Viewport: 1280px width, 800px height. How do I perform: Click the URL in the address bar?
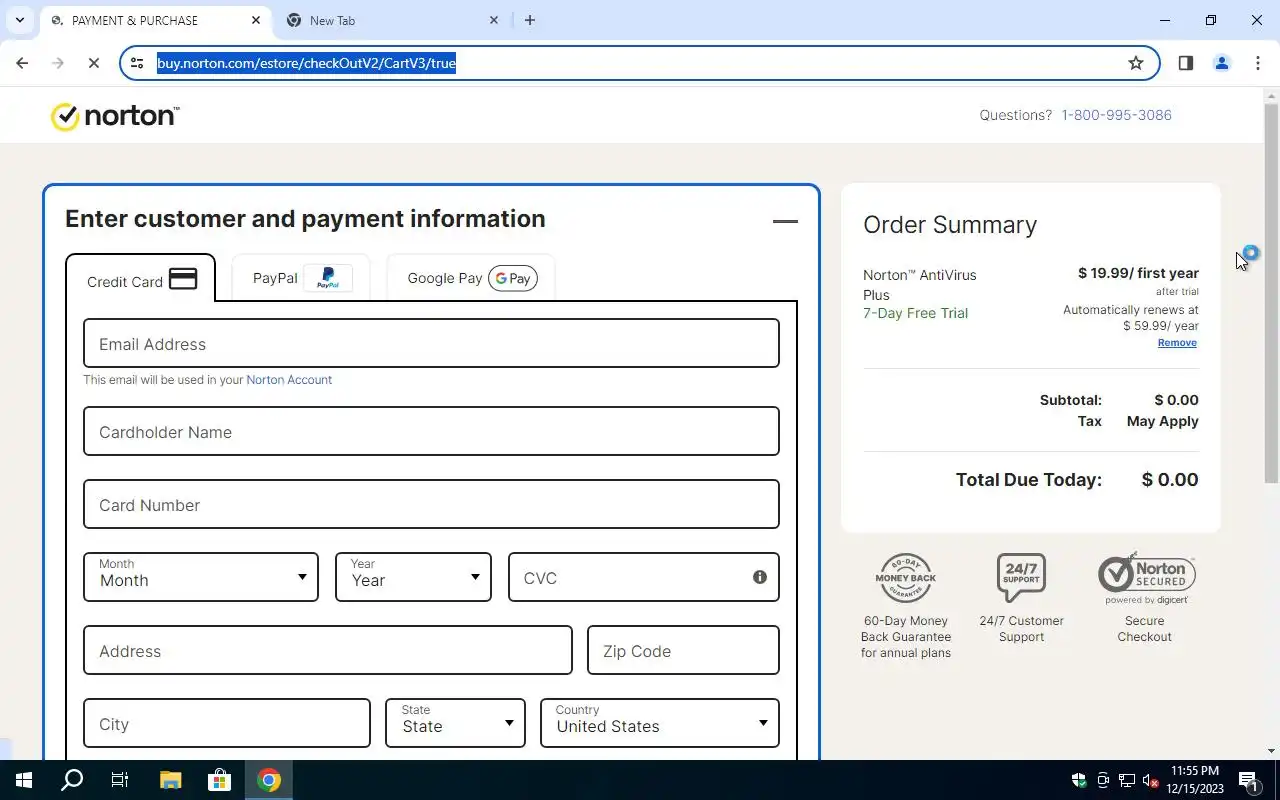306,63
